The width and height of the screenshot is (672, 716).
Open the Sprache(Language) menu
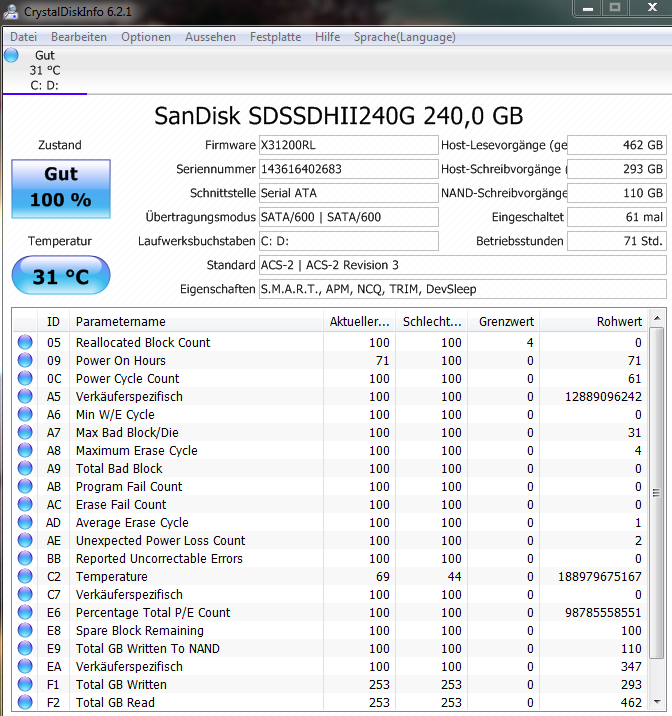404,37
